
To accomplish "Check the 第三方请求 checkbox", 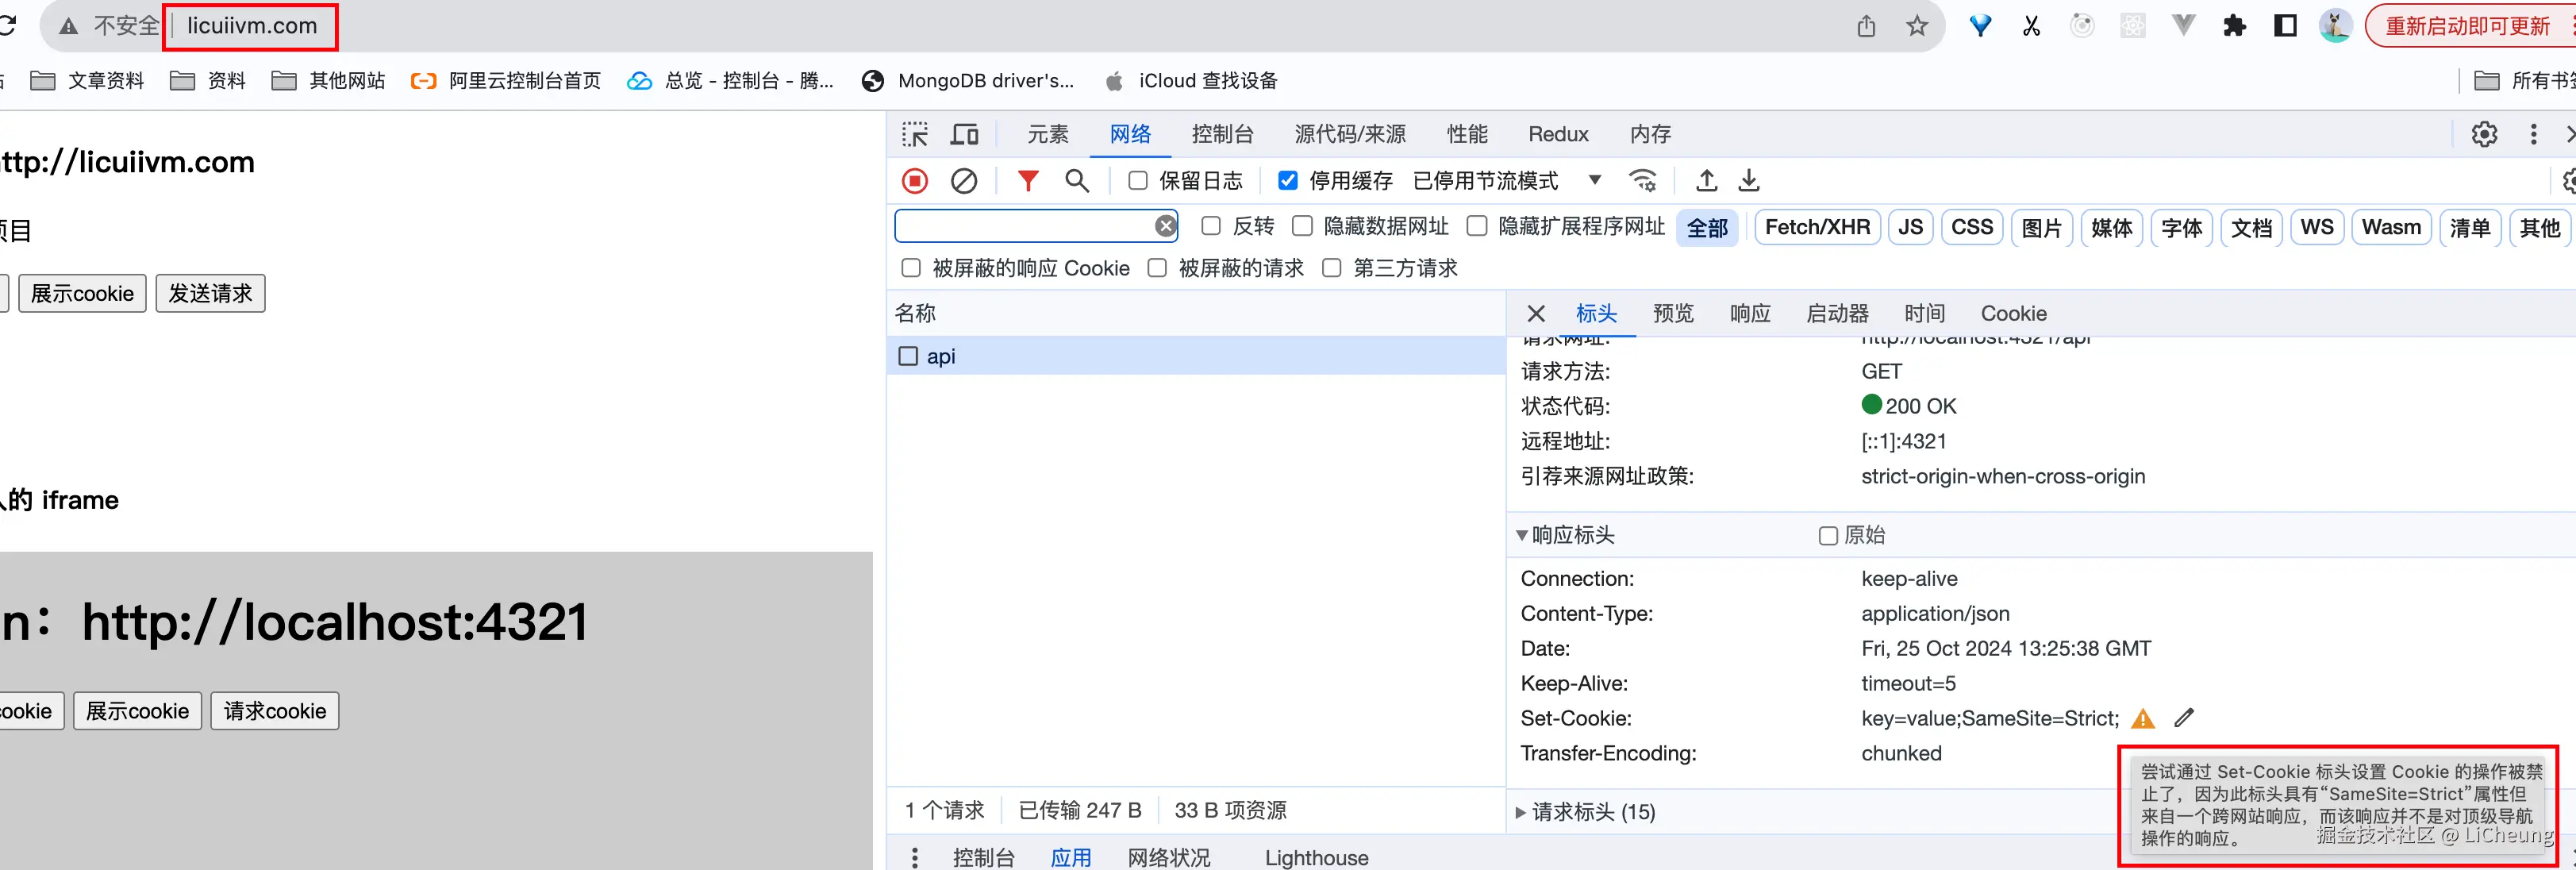I will (x=1332, y=268).
